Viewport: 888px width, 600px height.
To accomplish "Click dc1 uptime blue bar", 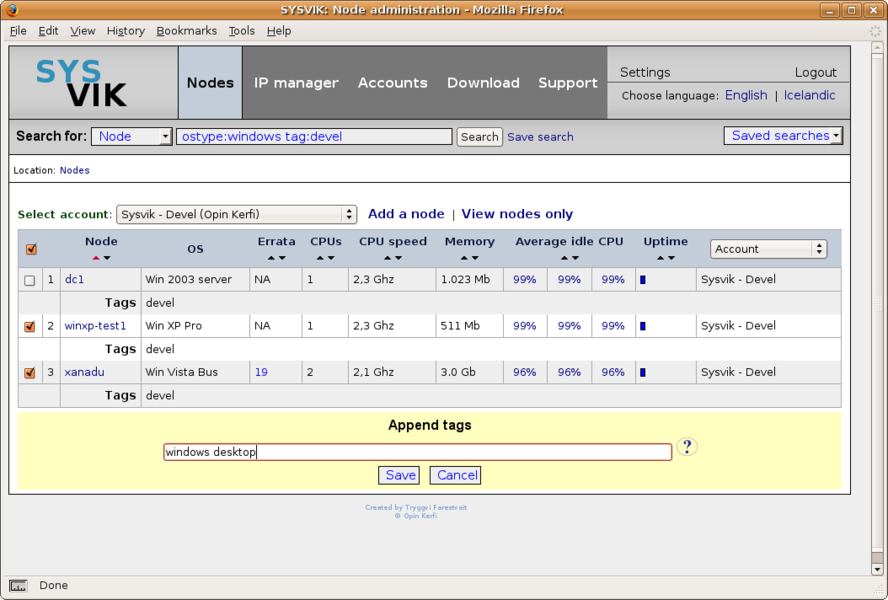I will point(643,279).
